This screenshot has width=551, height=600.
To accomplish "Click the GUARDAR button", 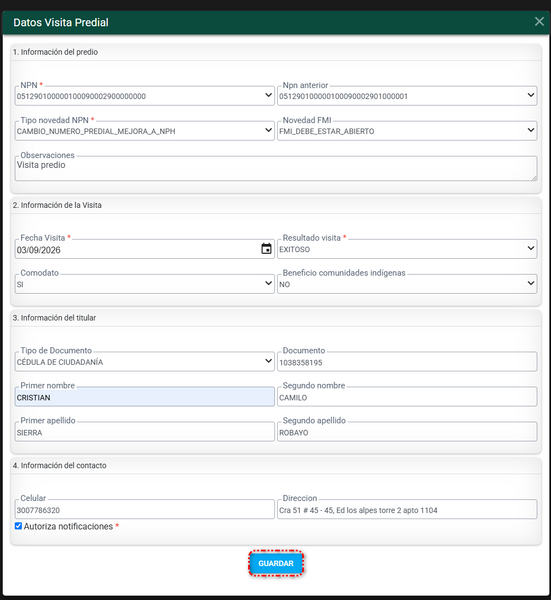I will (x=276, y=563).
